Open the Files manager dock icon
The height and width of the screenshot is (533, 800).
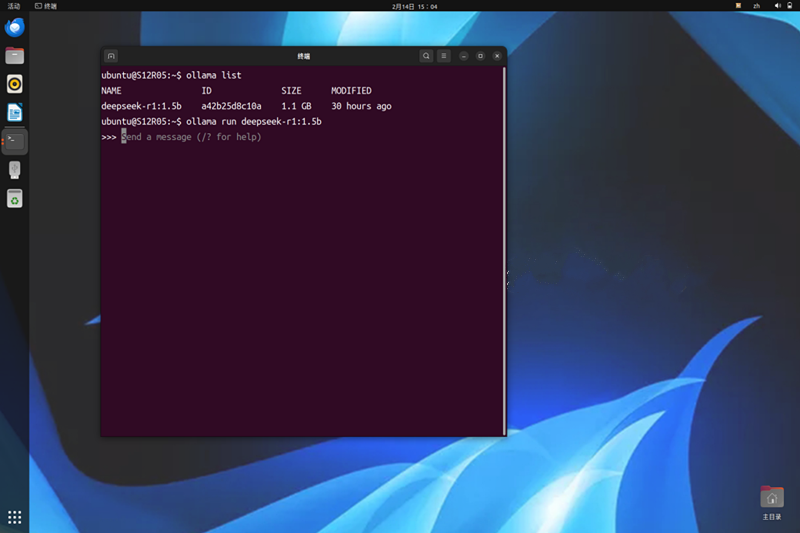coord(14,56)
